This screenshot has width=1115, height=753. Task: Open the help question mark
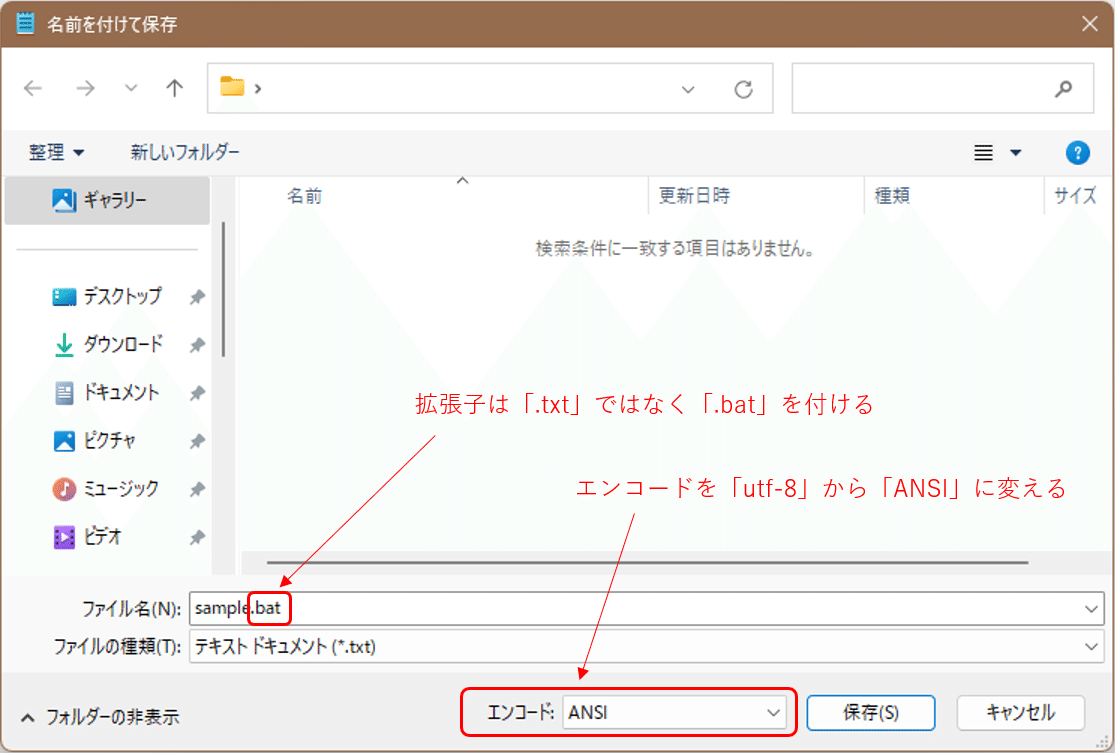point(1077,152)
